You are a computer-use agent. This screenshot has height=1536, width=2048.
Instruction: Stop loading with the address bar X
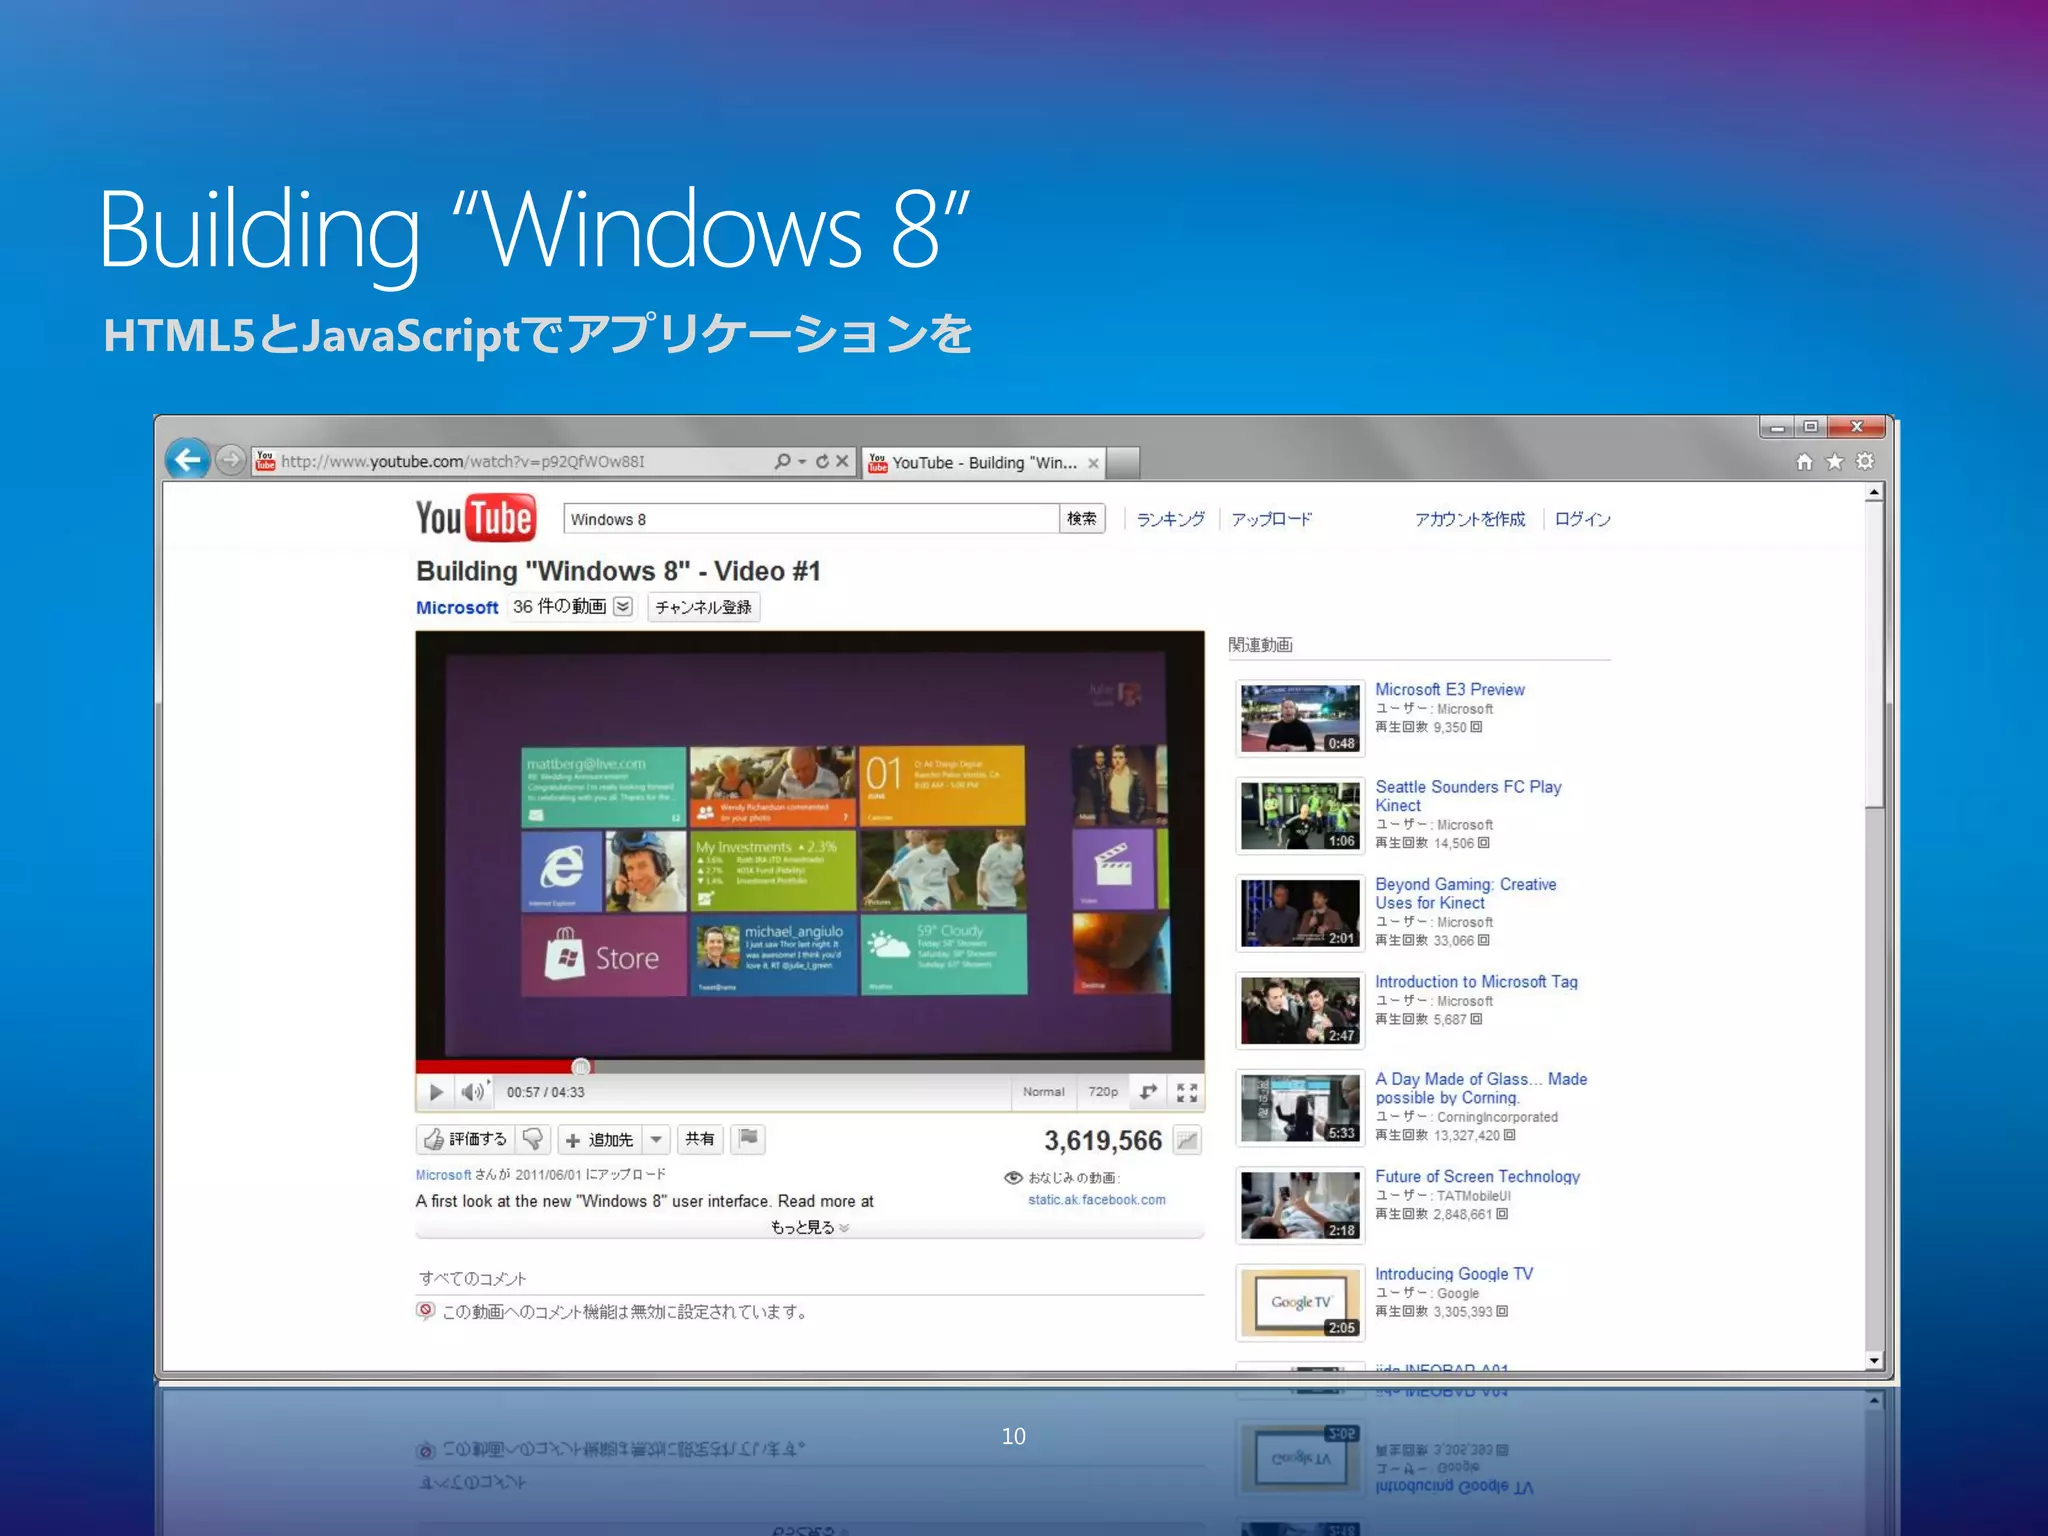click(x=842, y=461)
